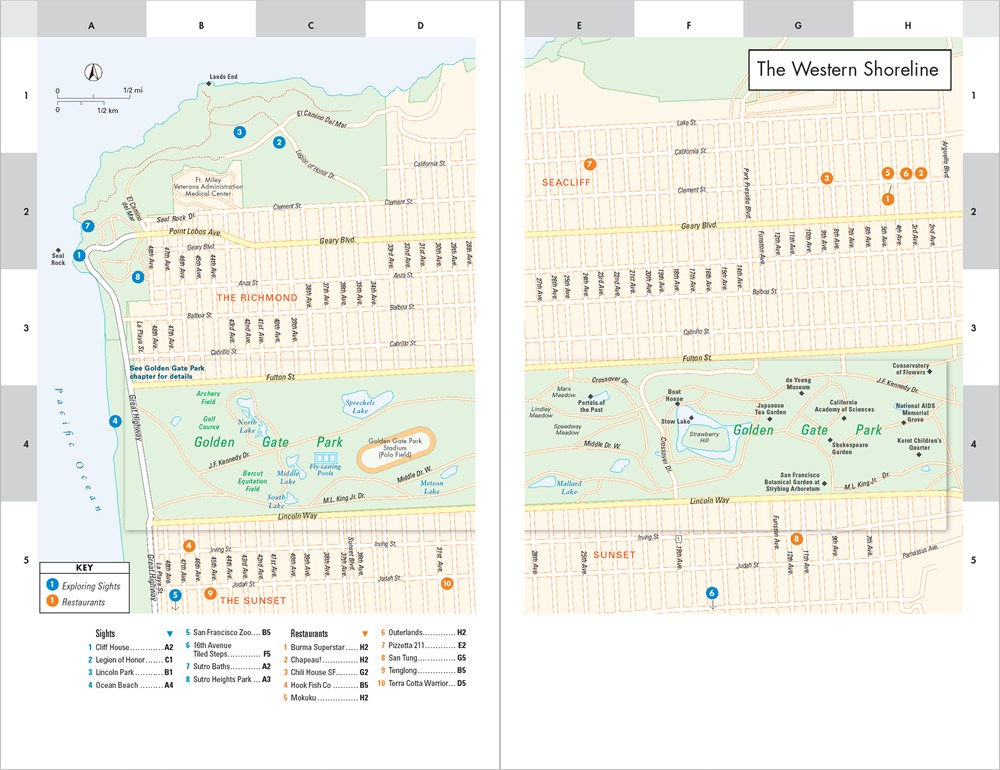This screenshot has height=770, width=1000.
Task: Click orange marker 10 near 31st Ave.
Action: click(446, 583)
